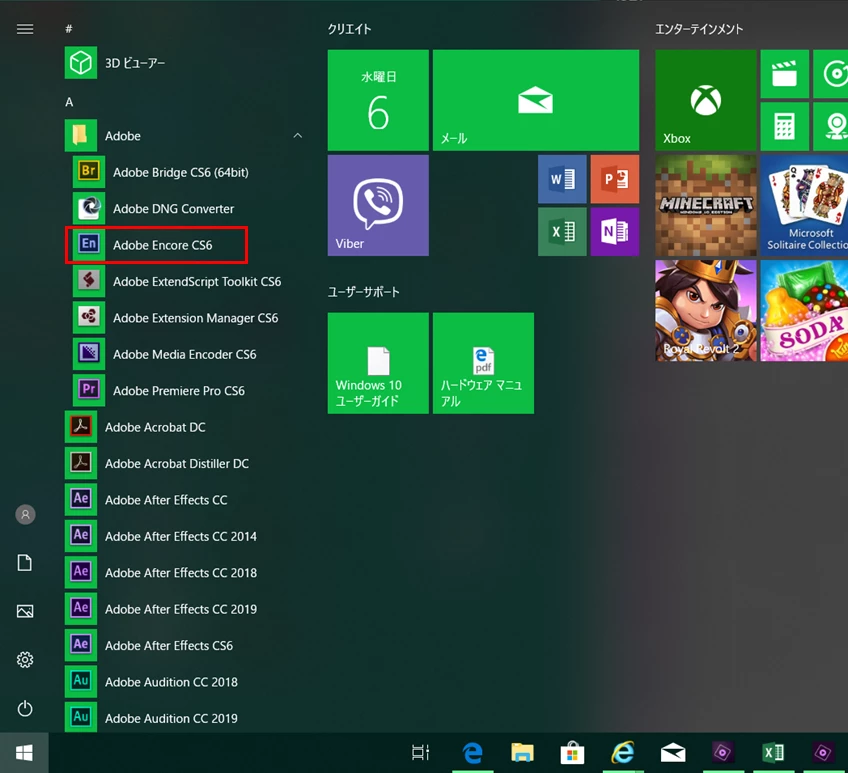Open the Excel tile

[x=562, y=232]
